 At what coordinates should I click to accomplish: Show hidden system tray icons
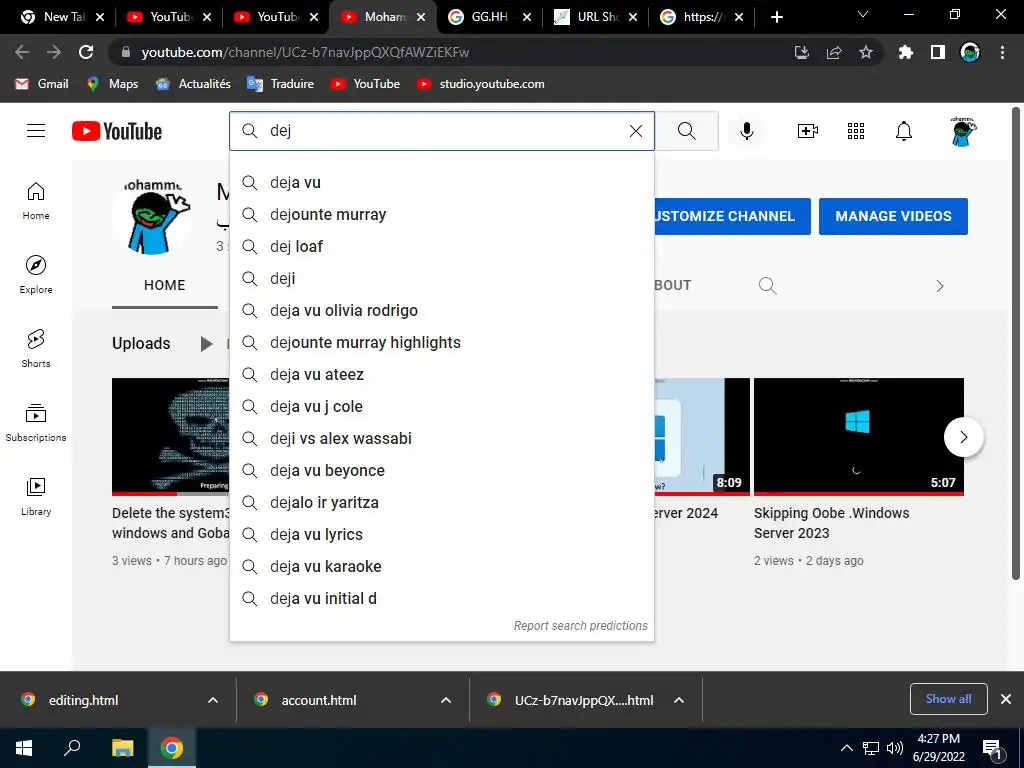pos(846,748)
